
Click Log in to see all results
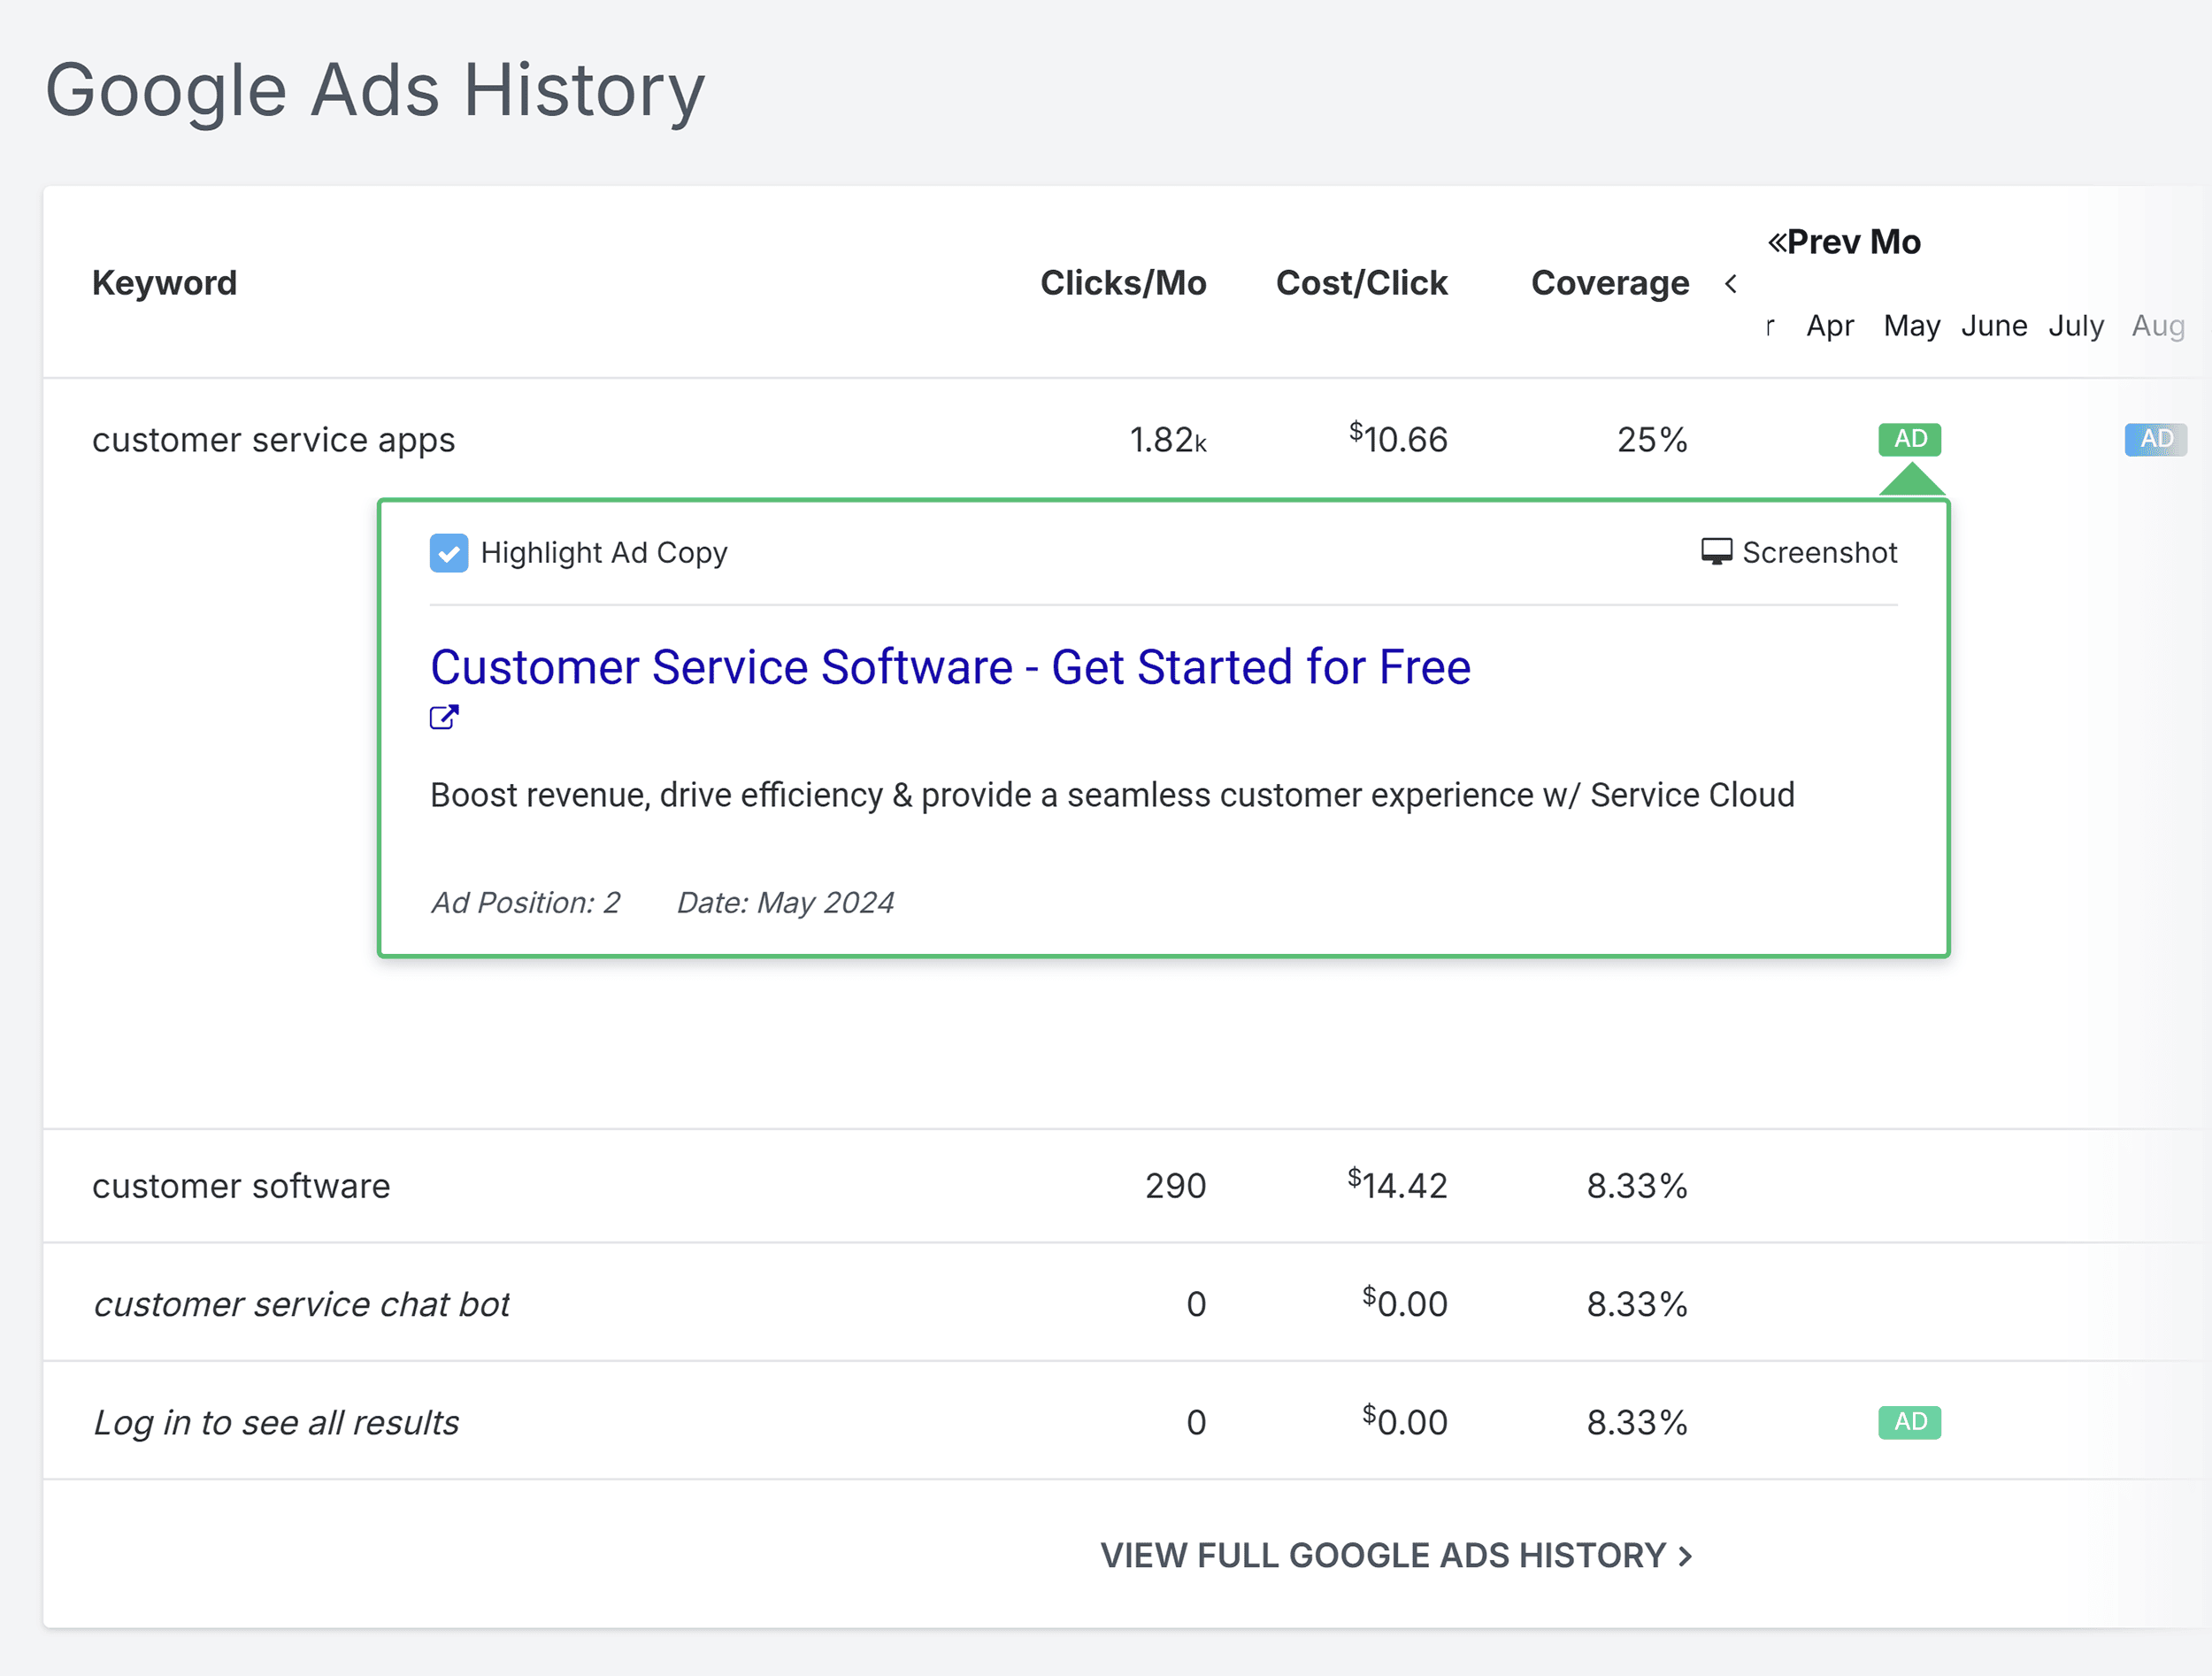[276, 1422]
